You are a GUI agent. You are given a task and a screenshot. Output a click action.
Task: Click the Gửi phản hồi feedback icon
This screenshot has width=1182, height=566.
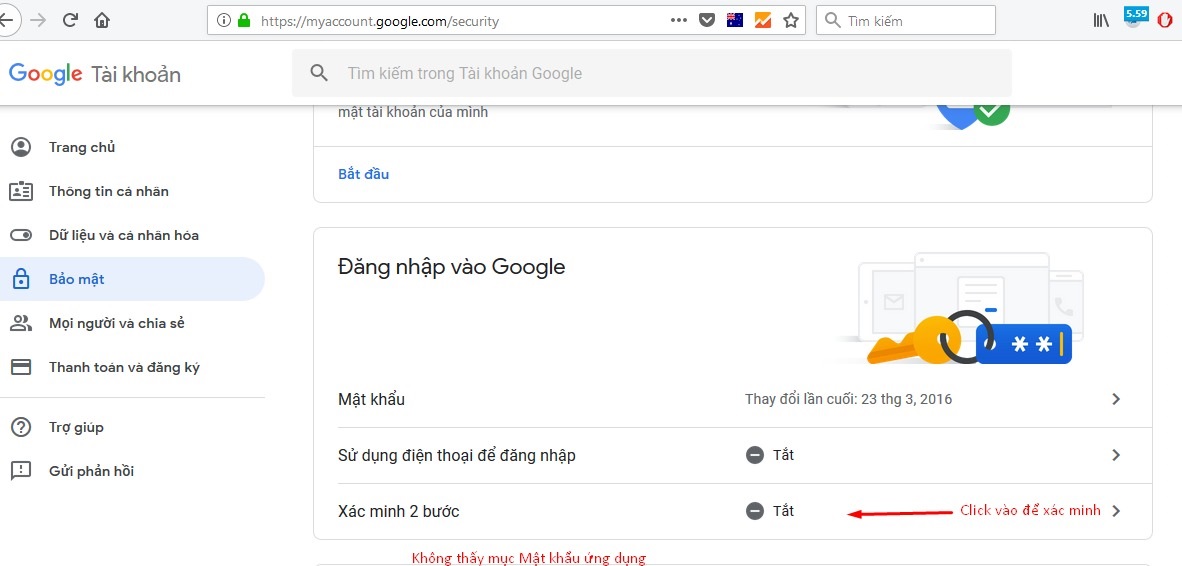pos(20,471)
